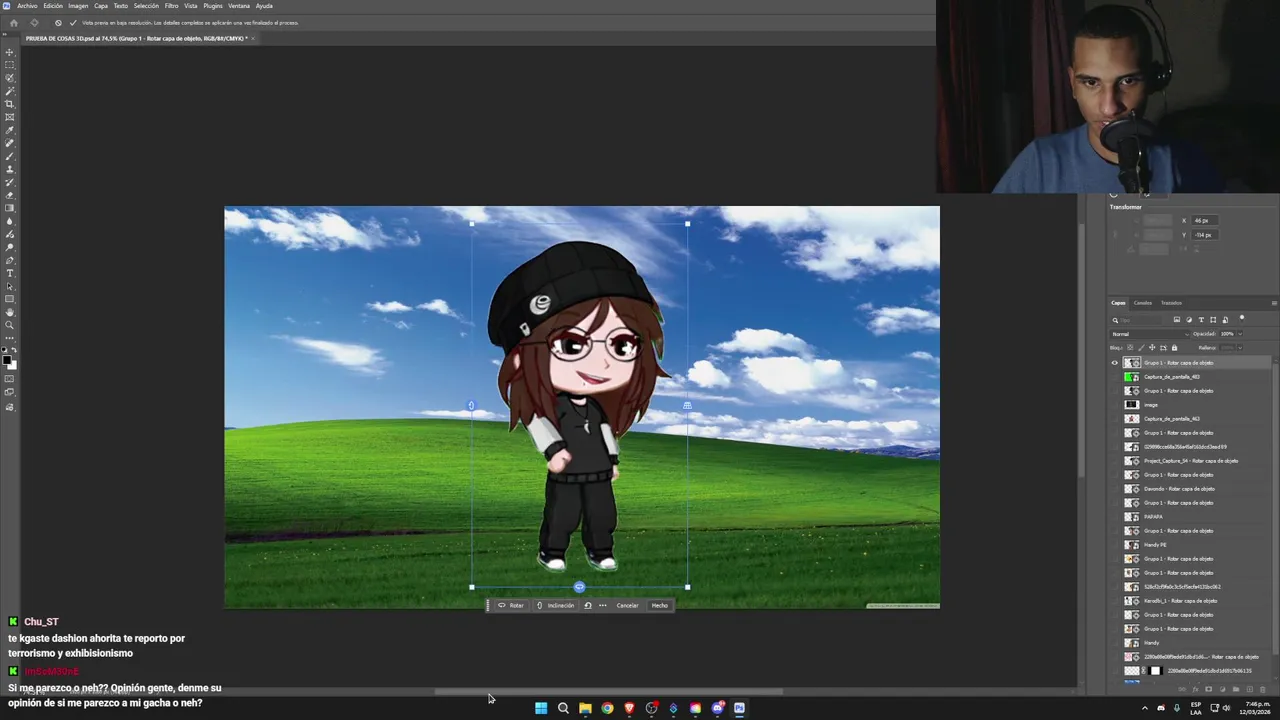Viewport: 1280px width, 720px height.
Task: Click the foreground color swatch
Action: (7, 360)
